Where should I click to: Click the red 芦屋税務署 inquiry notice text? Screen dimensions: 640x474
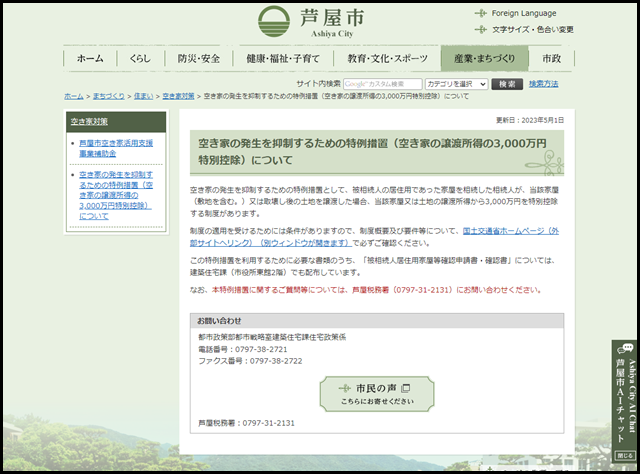click(x=377, y=290)
